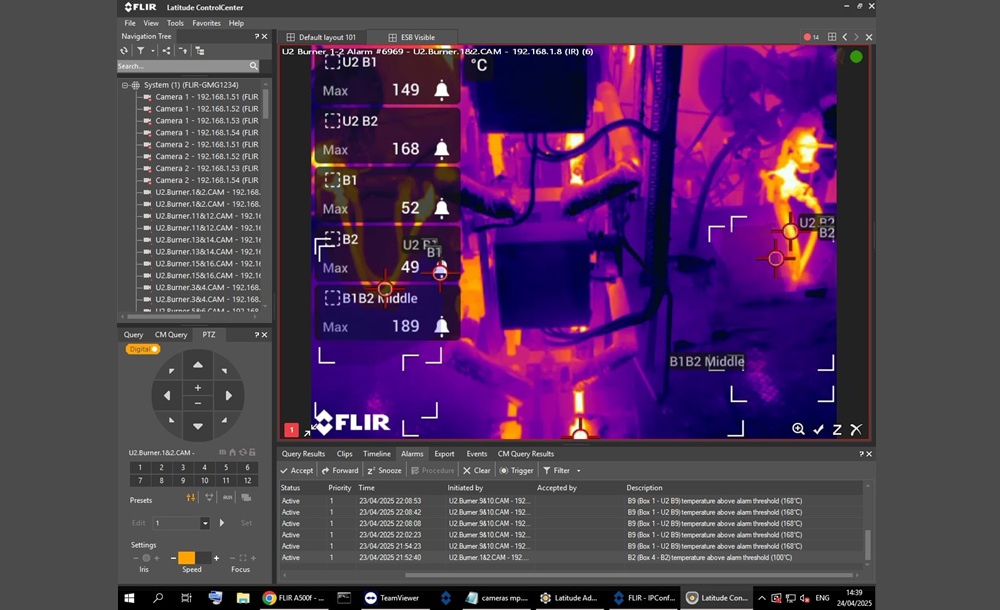Viewport: 1000px width, 610px height.
Task: Accept alarm with checkmark icon on video tile
Action: coord(819,429)
